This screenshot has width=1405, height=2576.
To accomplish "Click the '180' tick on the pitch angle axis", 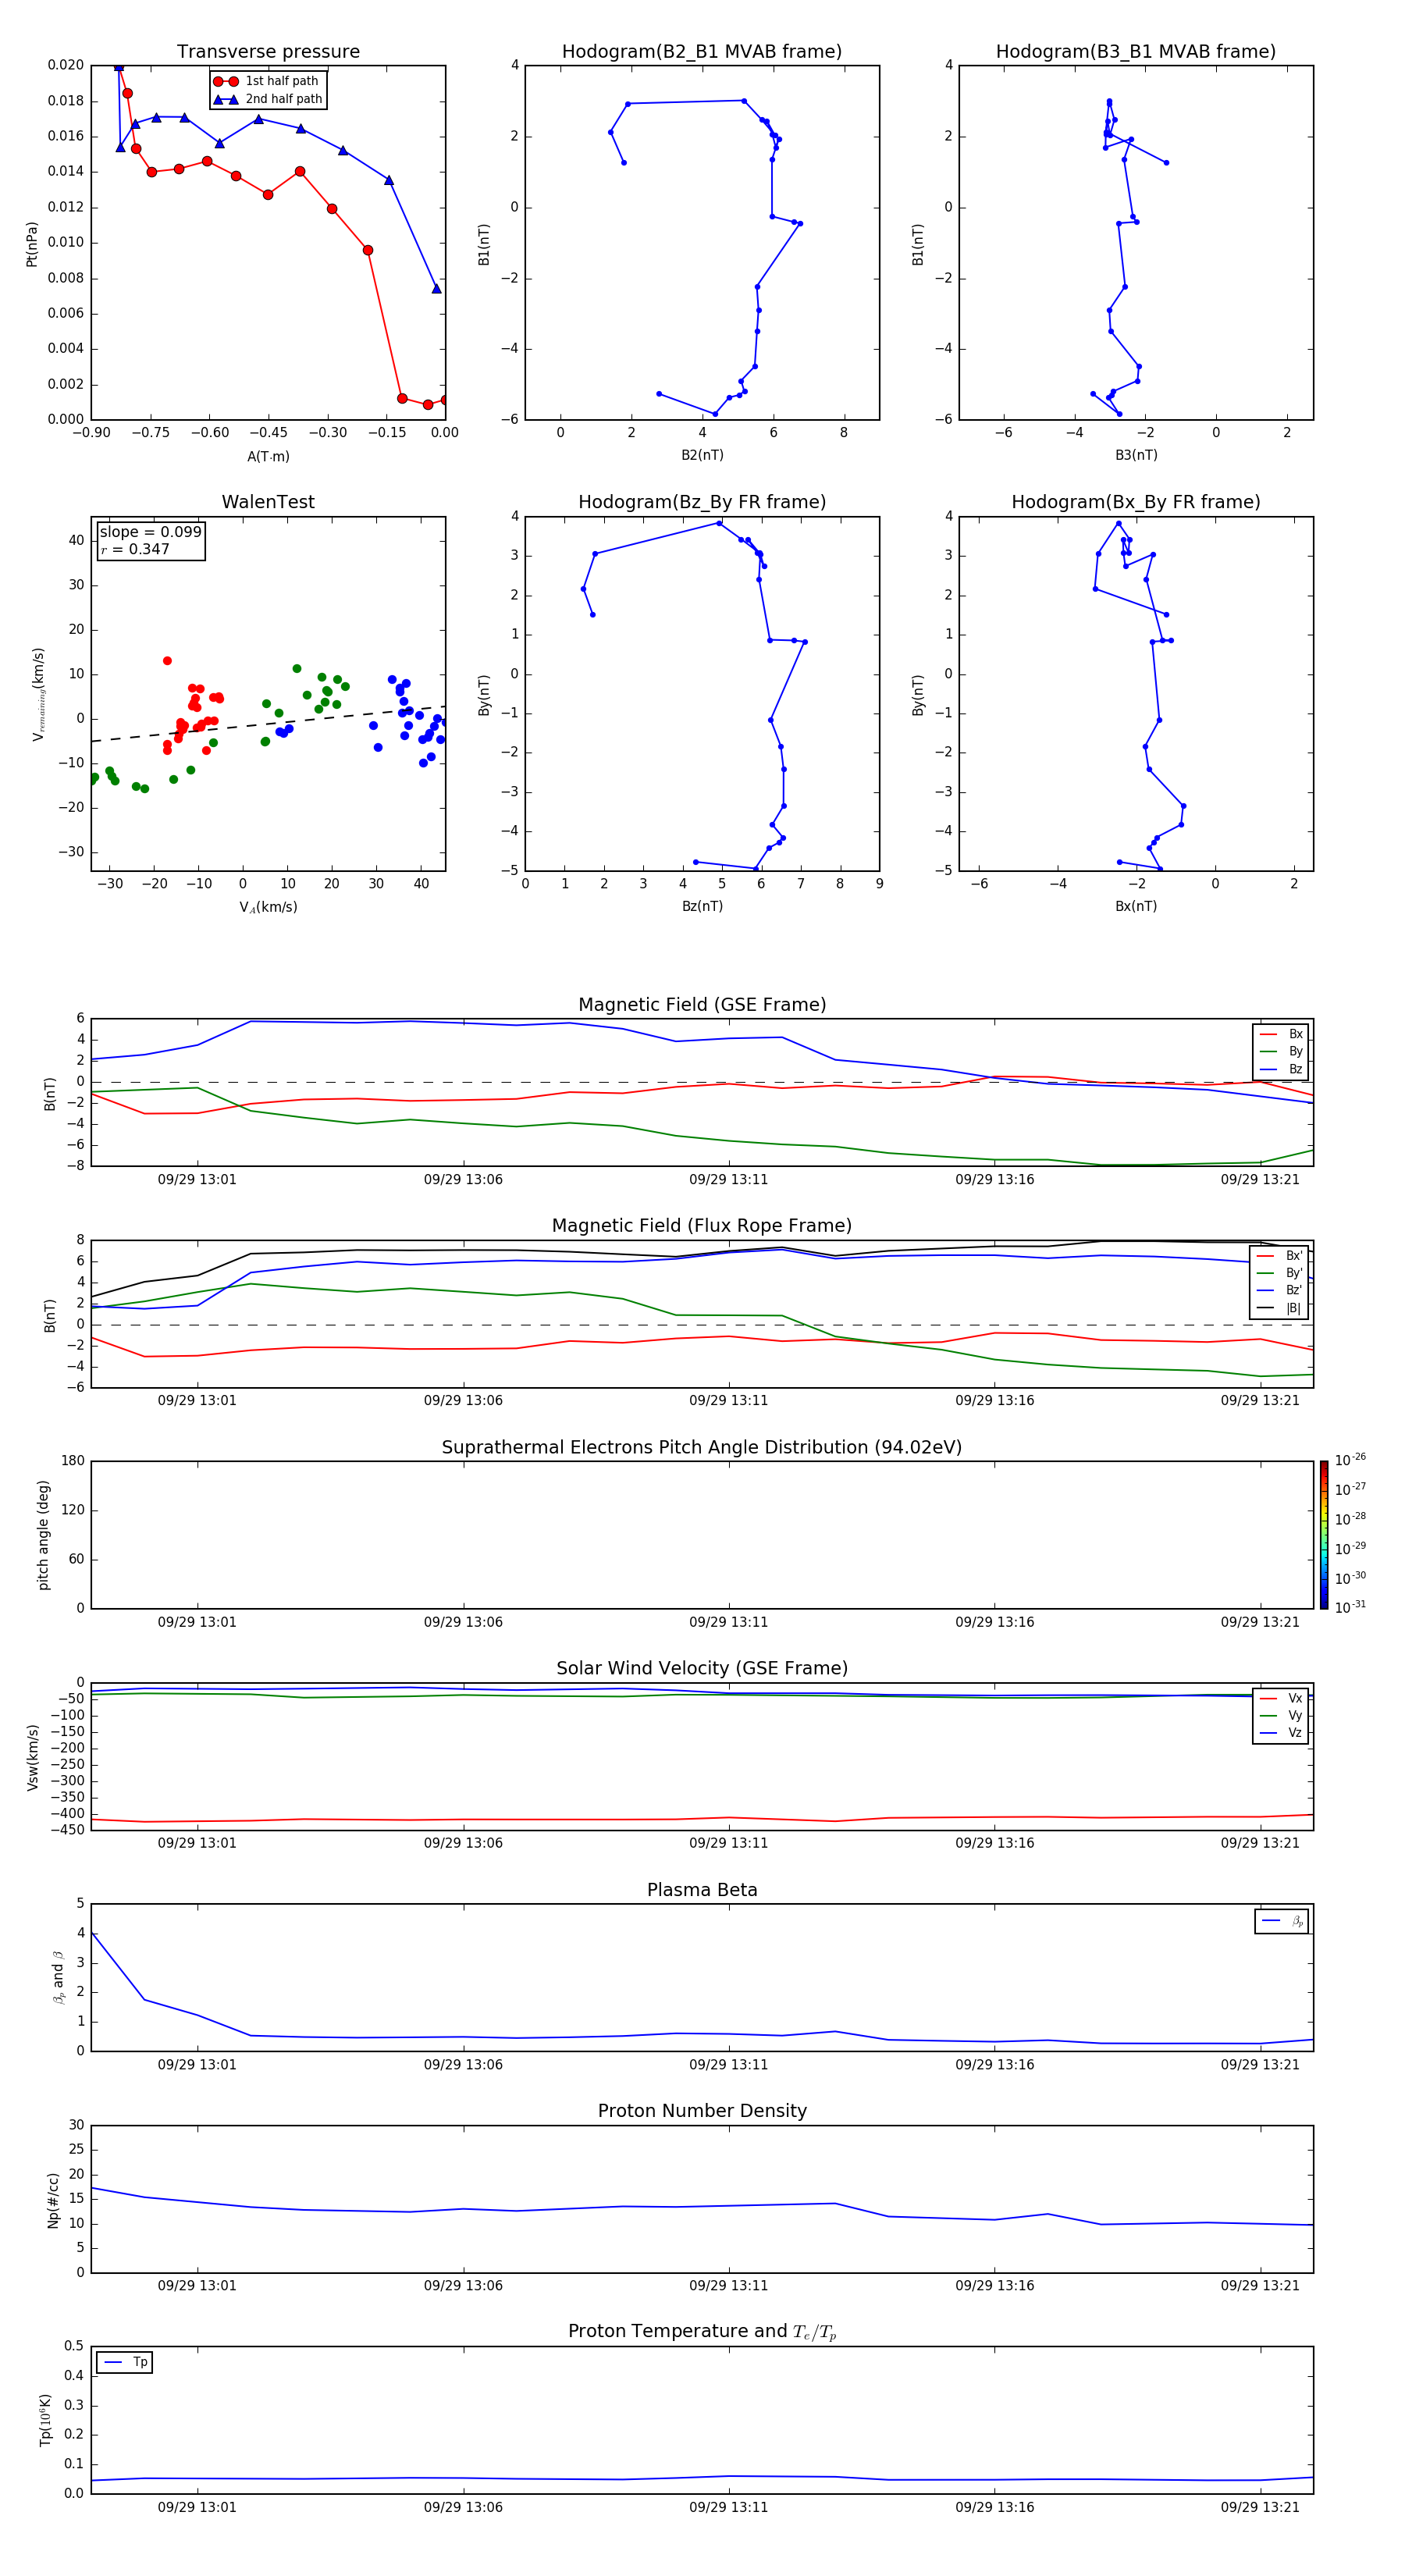I will [x=72, y=1461].
